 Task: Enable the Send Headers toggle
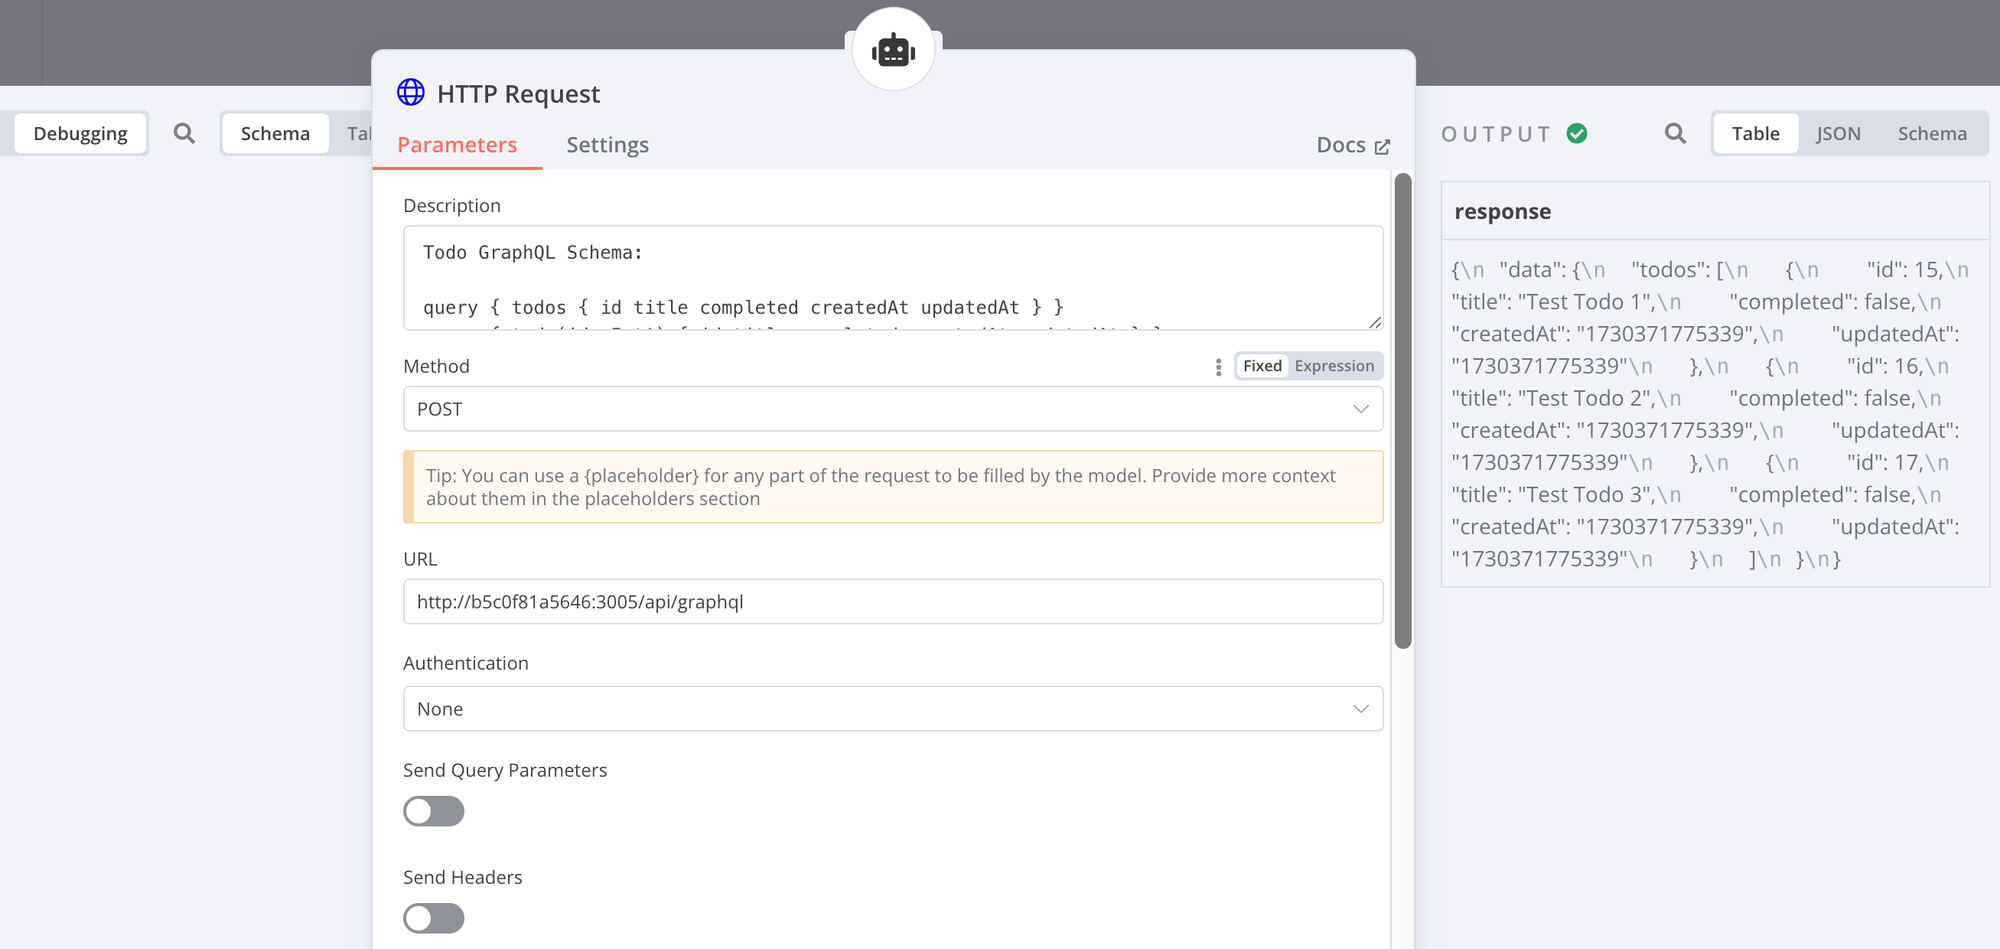[433, 918]
